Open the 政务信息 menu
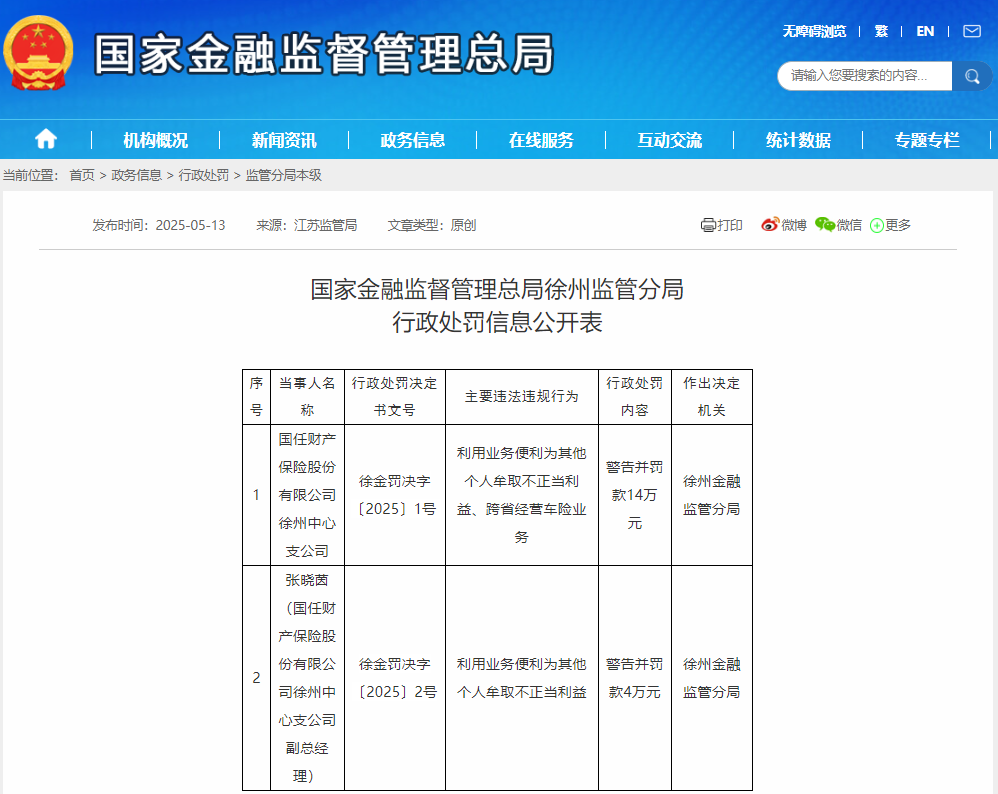This screenshot has width=998, height=794. pos(412,140)
